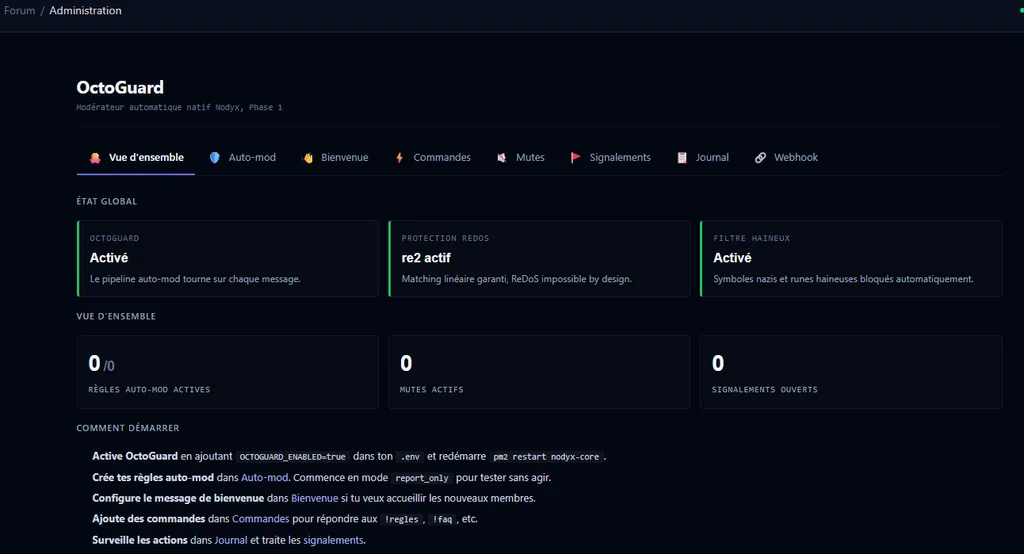Click the notepad icon beside Journal

(x=682, y=157)
